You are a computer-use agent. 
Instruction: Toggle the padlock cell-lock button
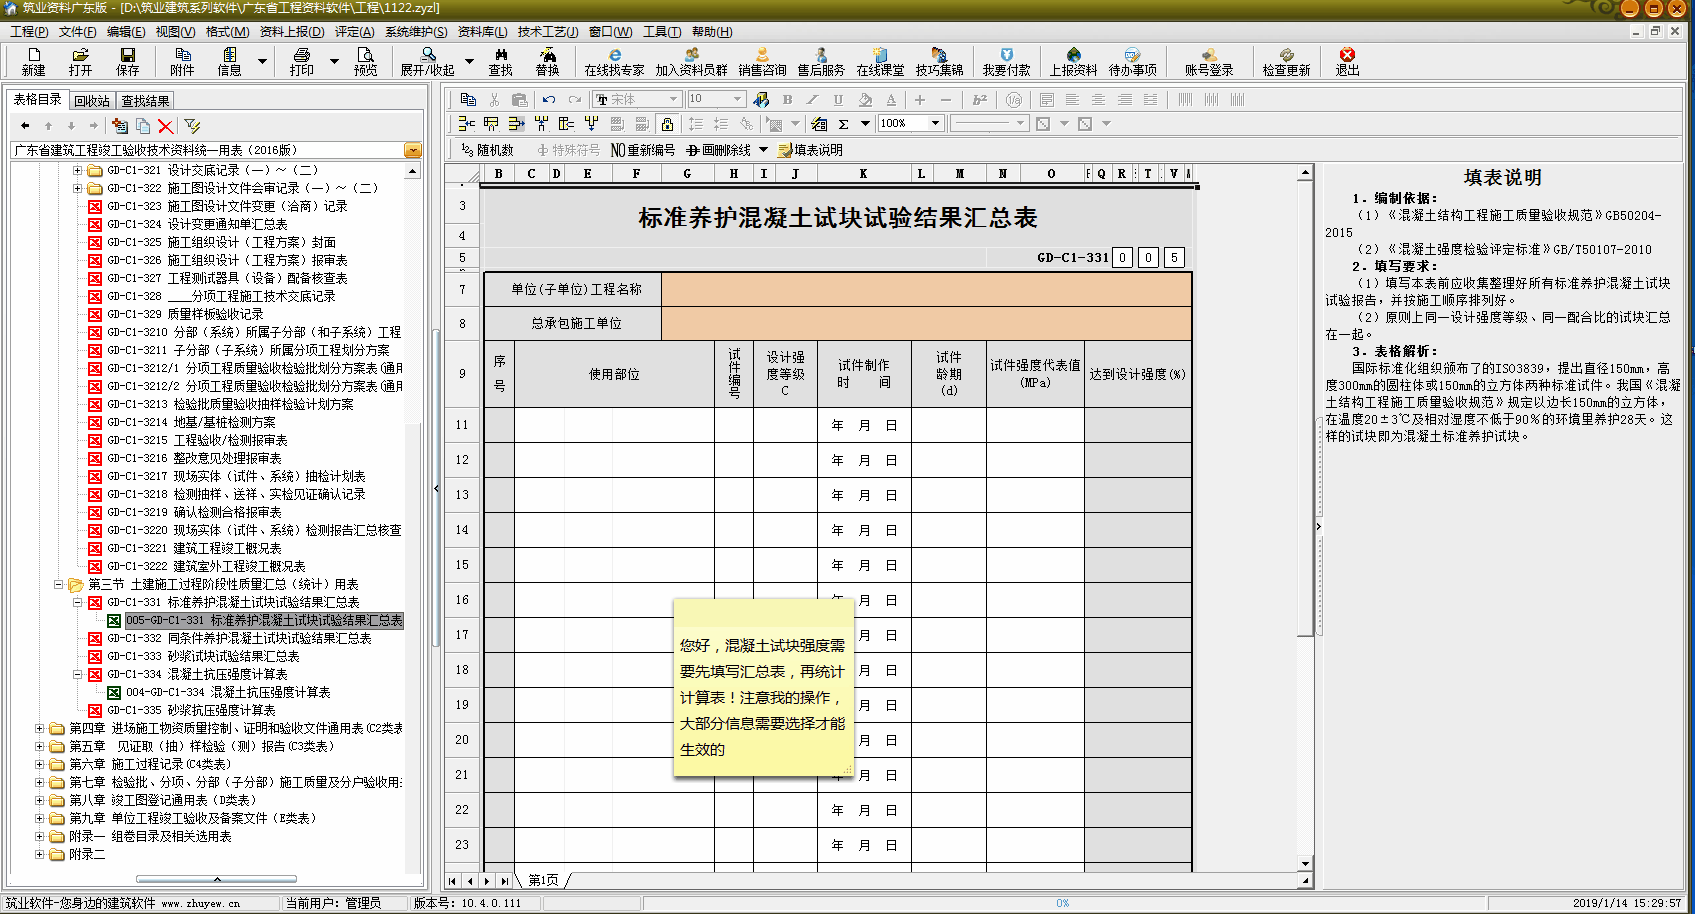tap(667, 124)
